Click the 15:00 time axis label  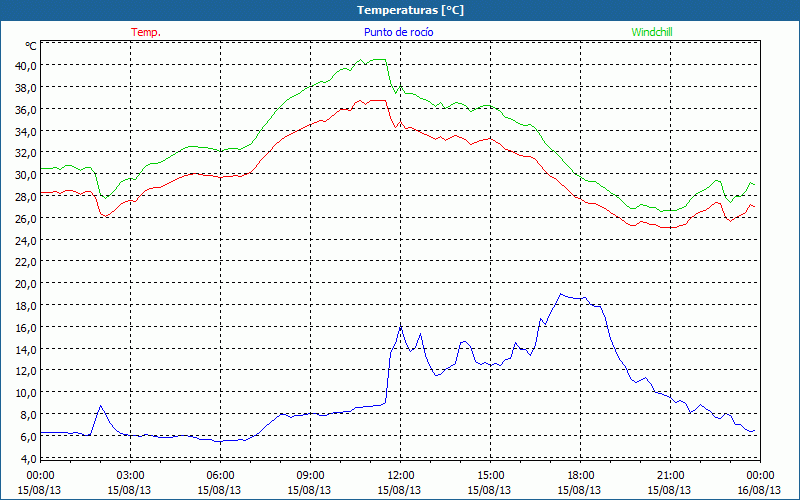[x=490, y=476]
